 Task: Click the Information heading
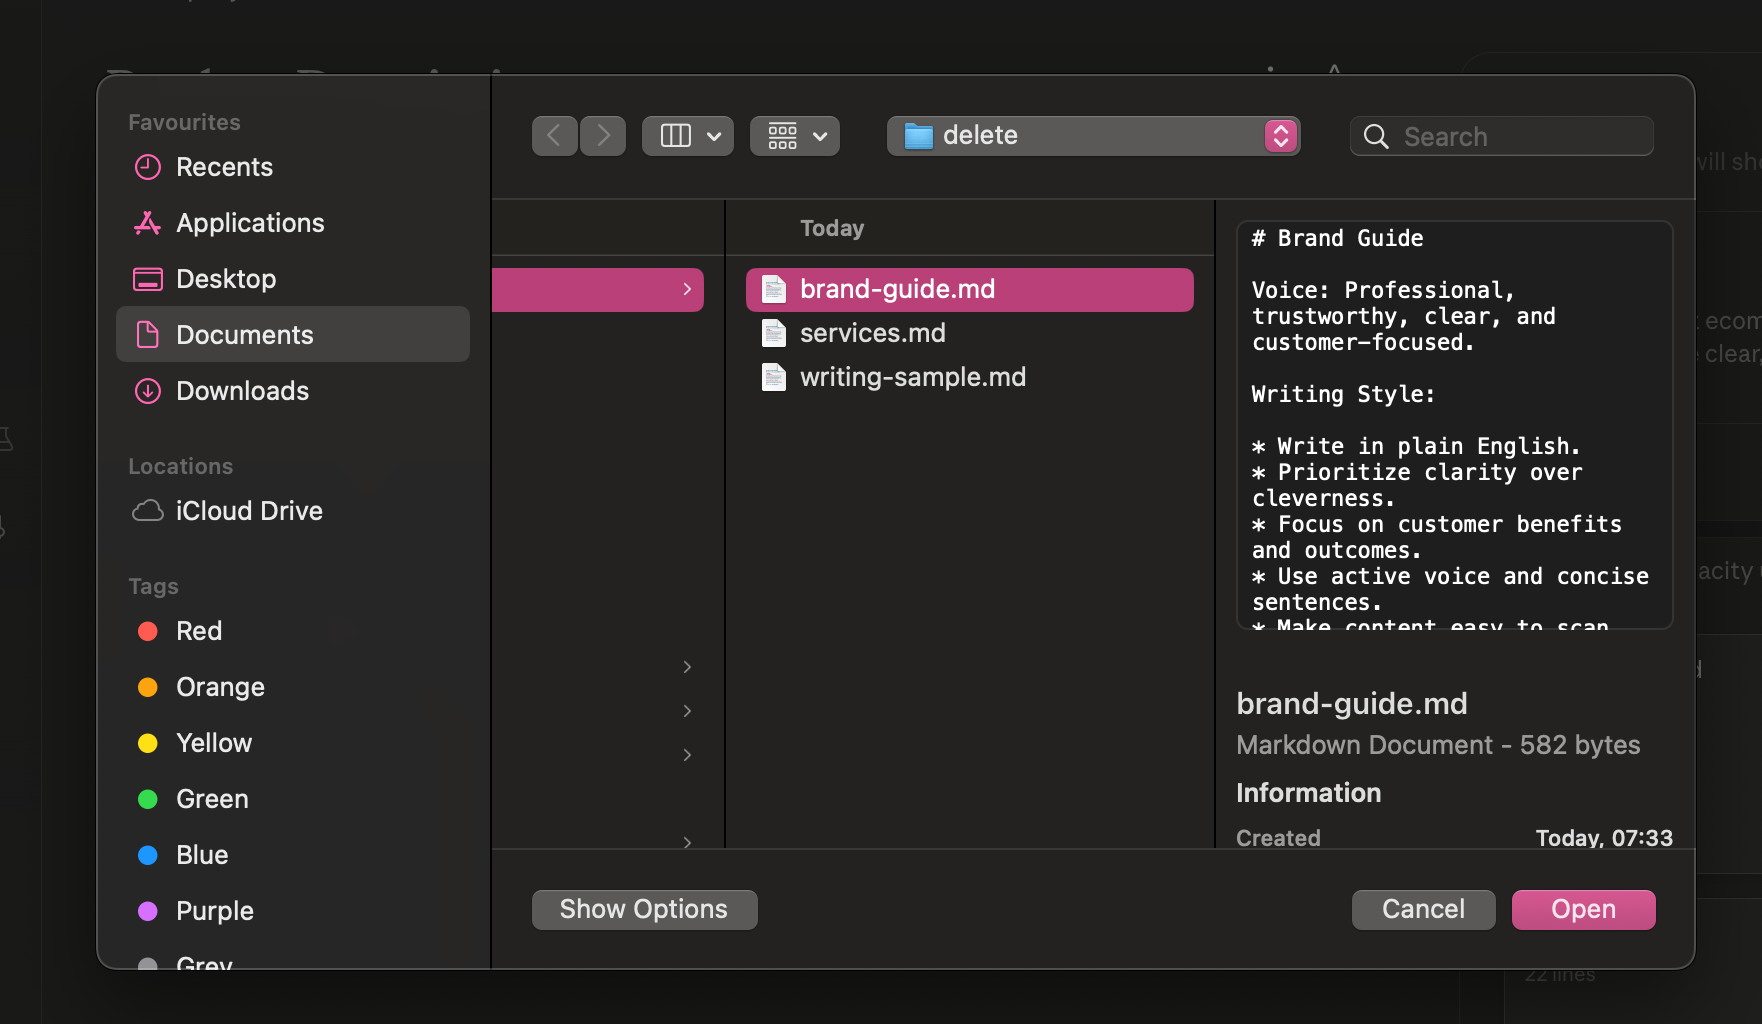coord(1308,793)
